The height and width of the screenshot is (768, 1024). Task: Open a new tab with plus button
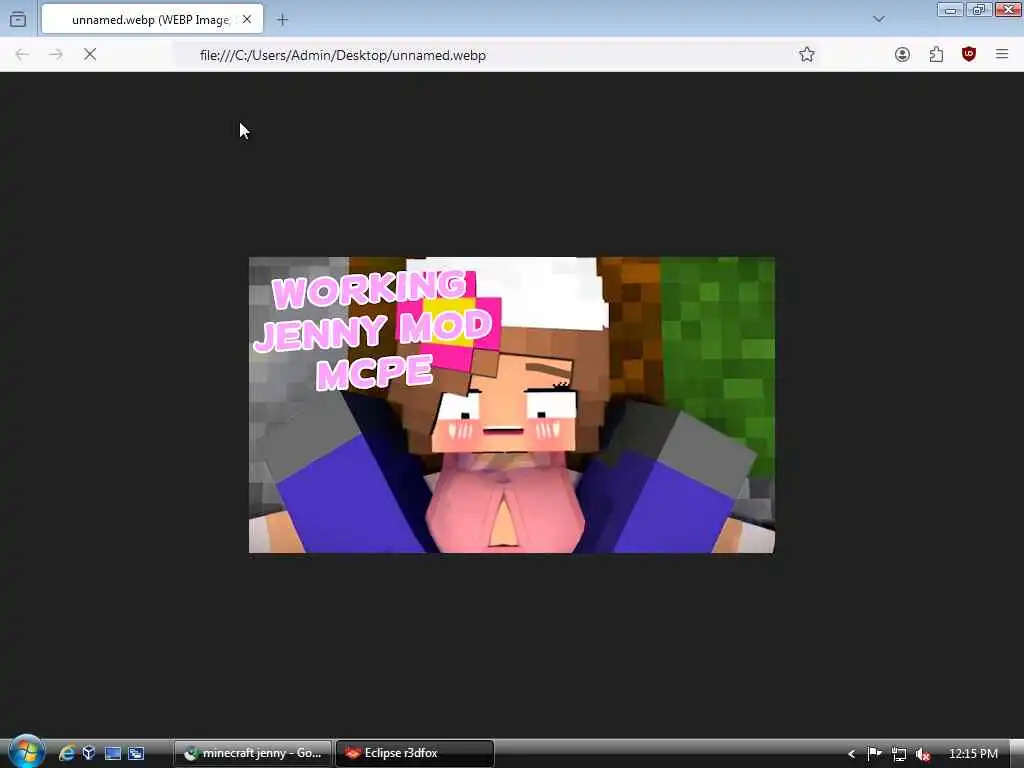coord(282,20)
